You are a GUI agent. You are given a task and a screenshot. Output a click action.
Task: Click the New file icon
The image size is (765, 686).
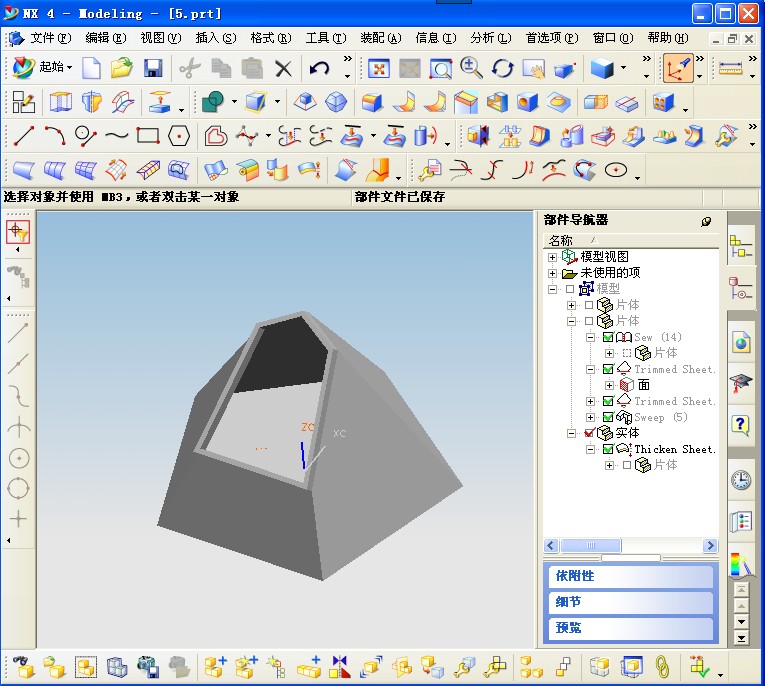(x=91, y=68)
